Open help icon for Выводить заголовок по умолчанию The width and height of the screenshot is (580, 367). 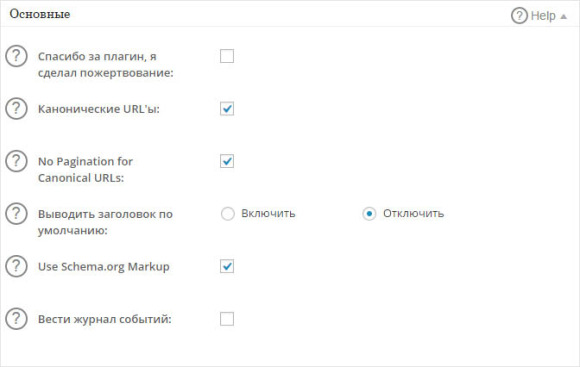(16, 214)
